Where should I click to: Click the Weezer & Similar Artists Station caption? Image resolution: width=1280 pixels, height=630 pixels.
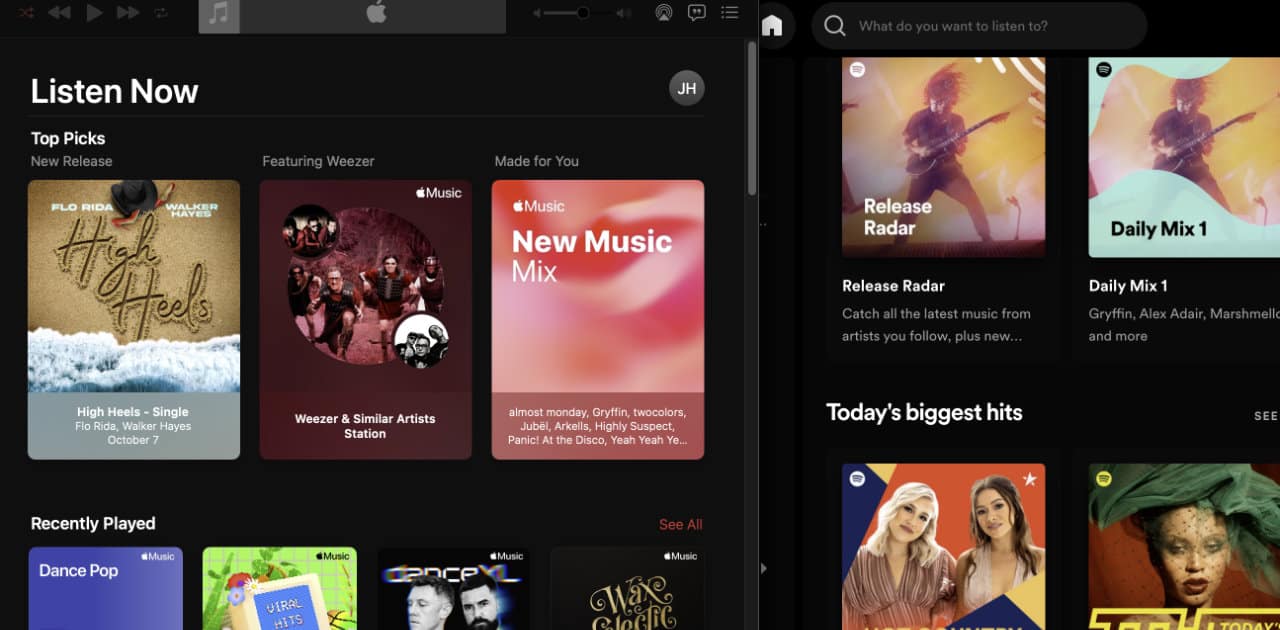click(x=365, y=426)
